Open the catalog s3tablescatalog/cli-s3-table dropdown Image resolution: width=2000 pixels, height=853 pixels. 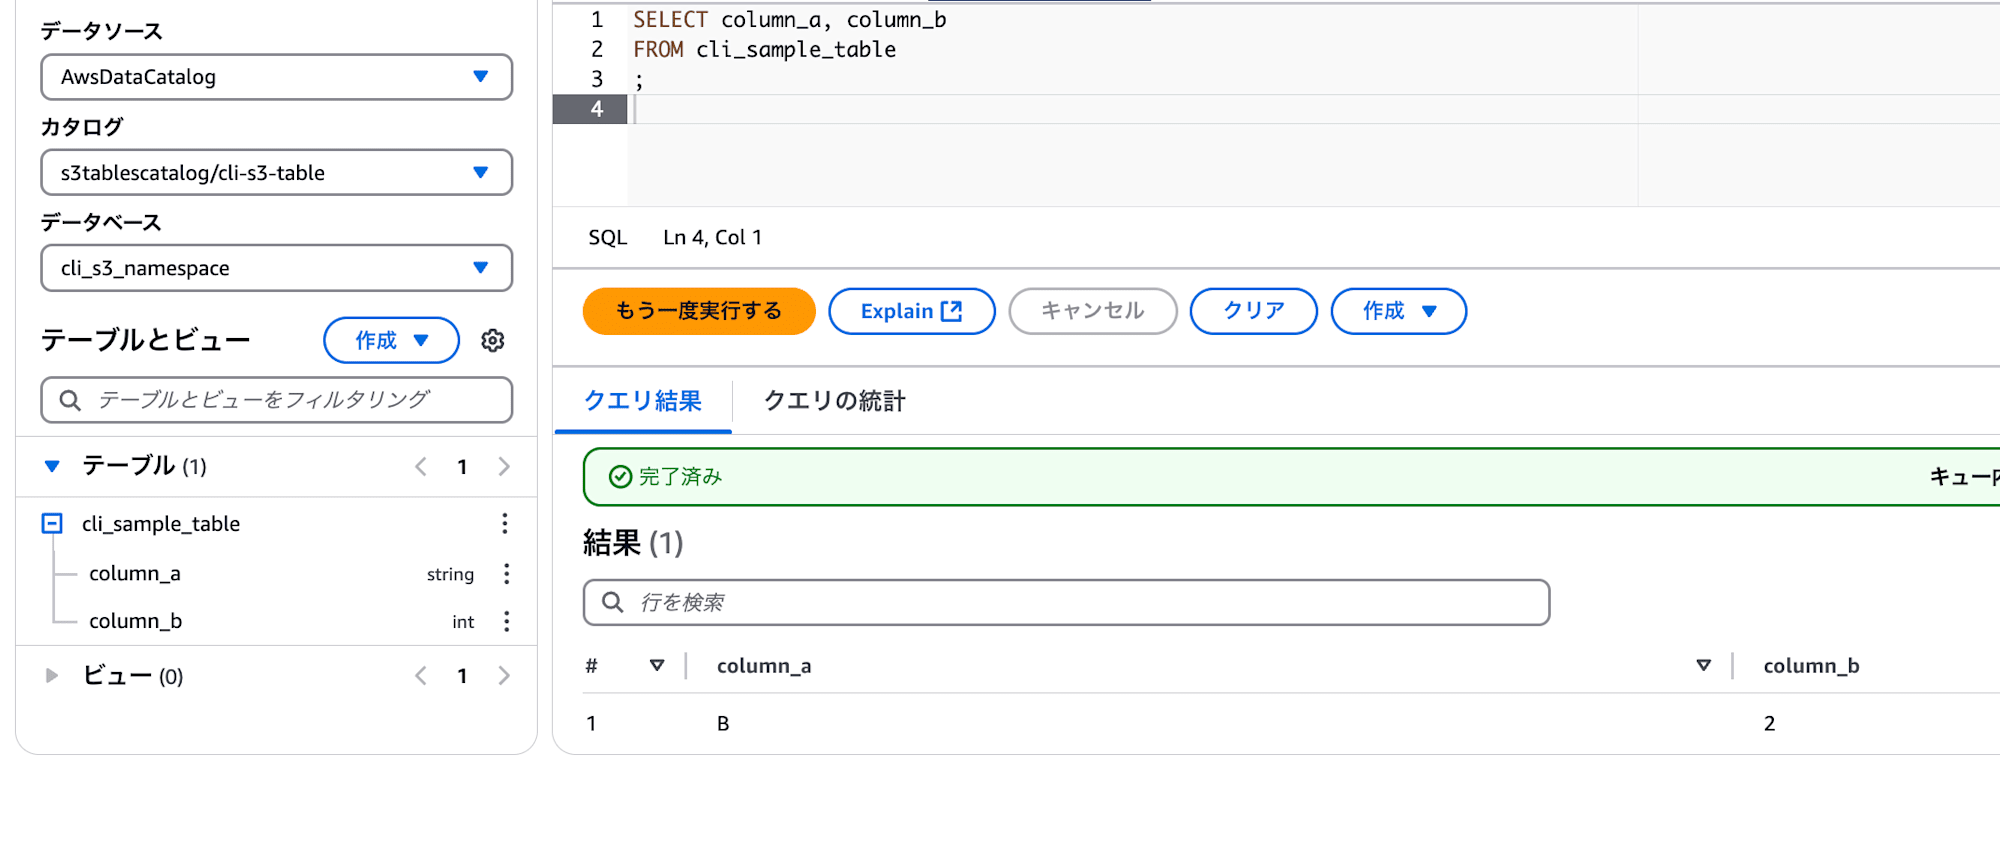[x=277, y=172]
